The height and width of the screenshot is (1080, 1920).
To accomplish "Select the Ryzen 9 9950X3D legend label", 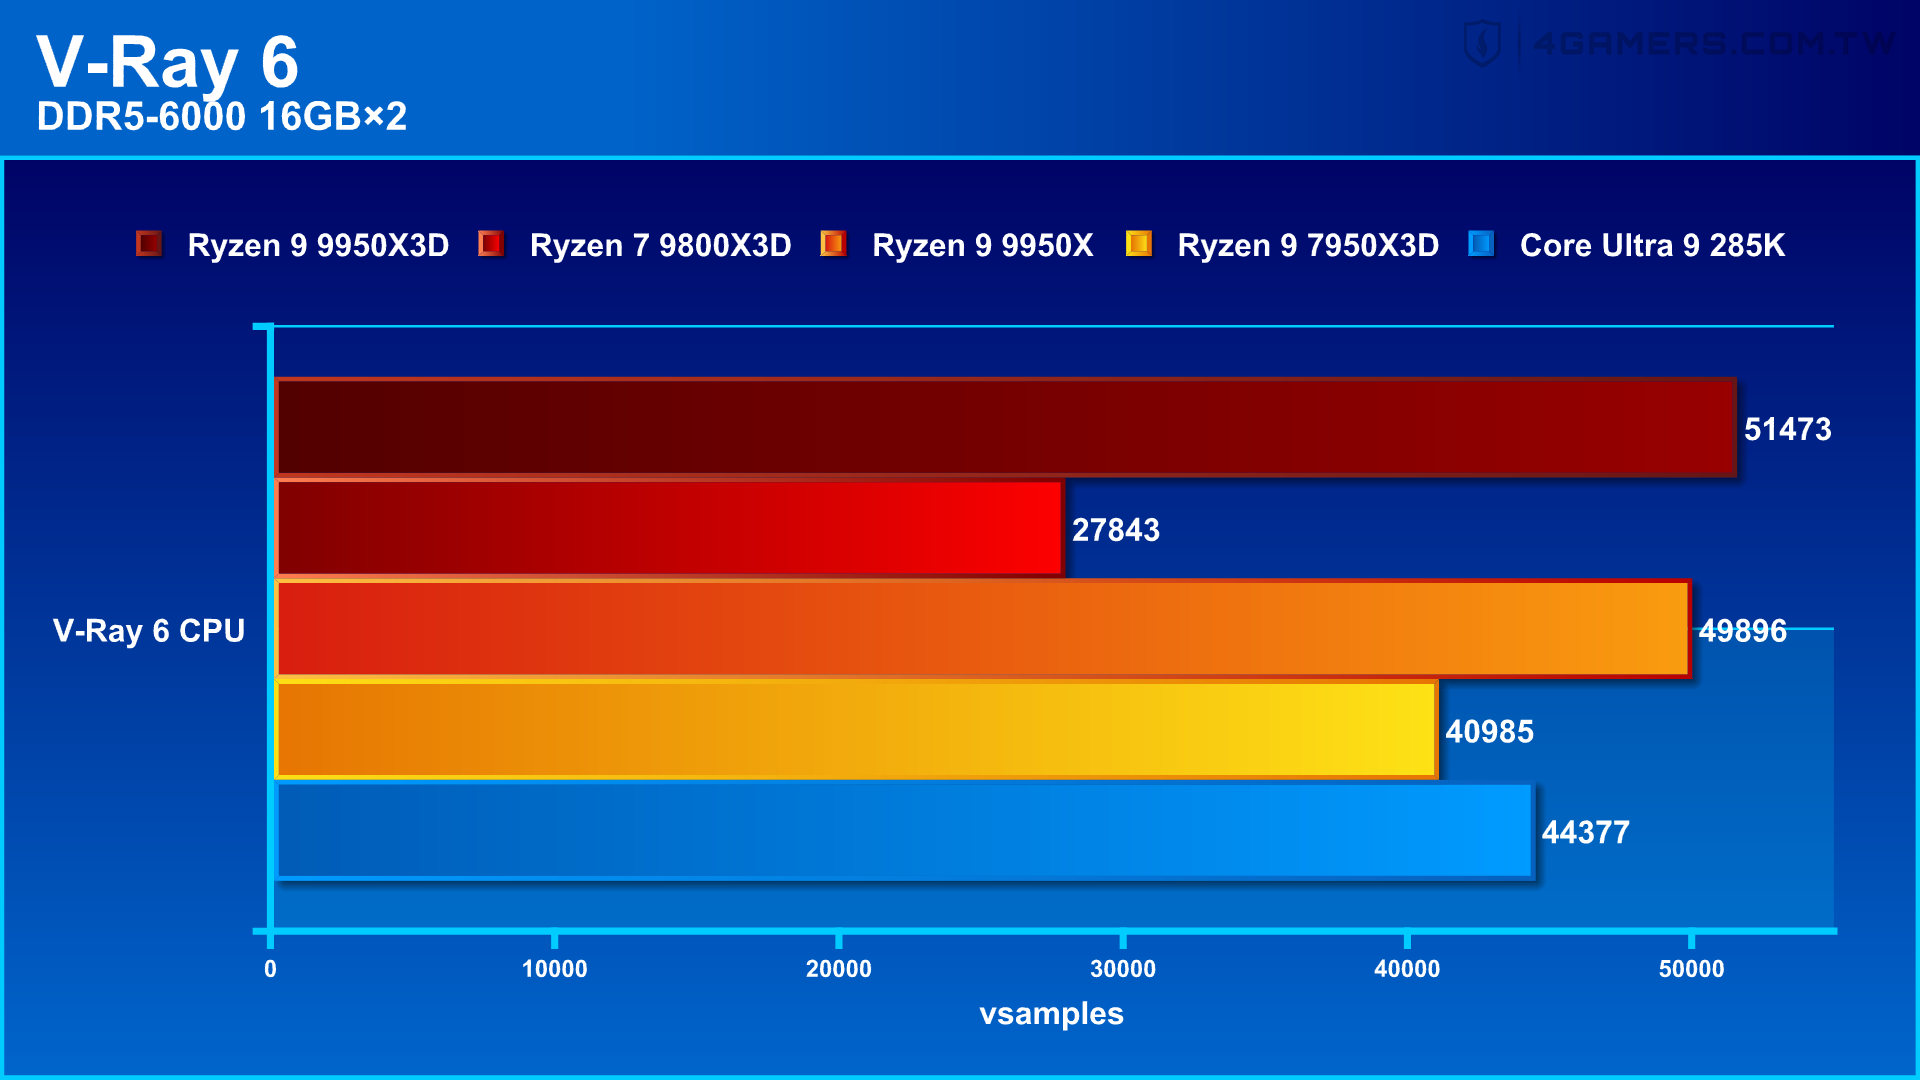I will 318,245.
